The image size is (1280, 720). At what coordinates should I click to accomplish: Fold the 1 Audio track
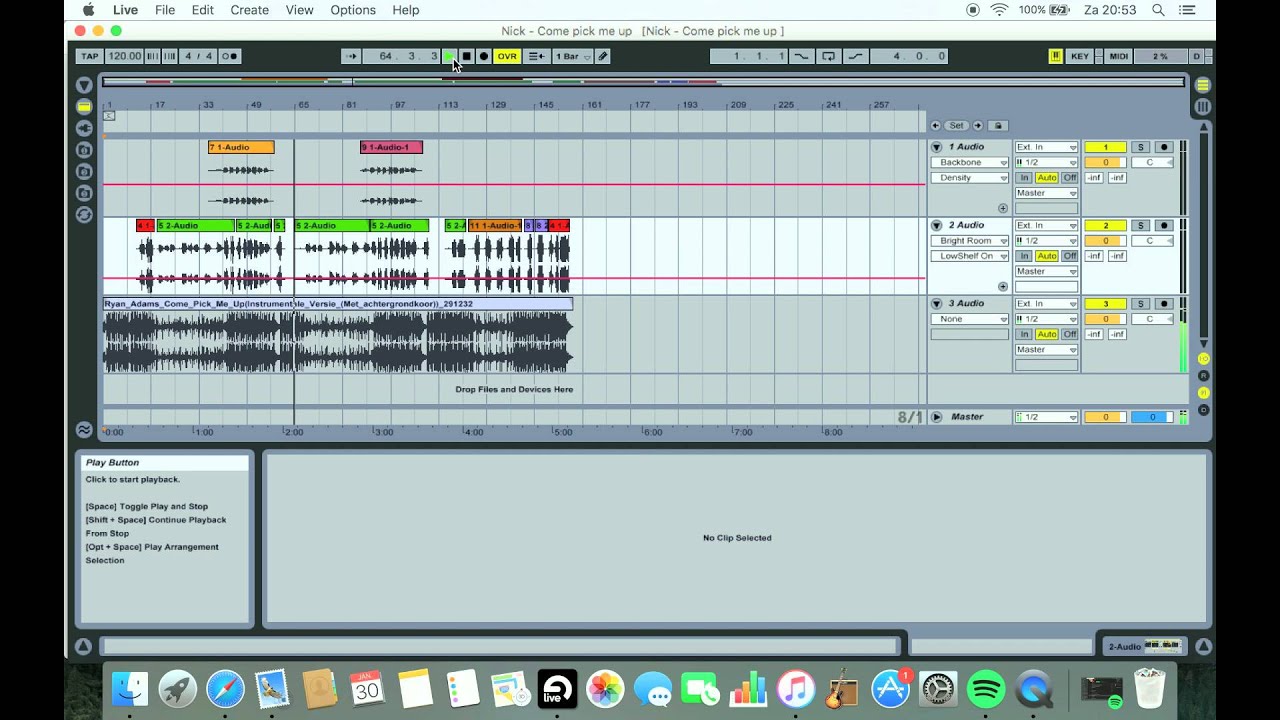pos(937,147)
